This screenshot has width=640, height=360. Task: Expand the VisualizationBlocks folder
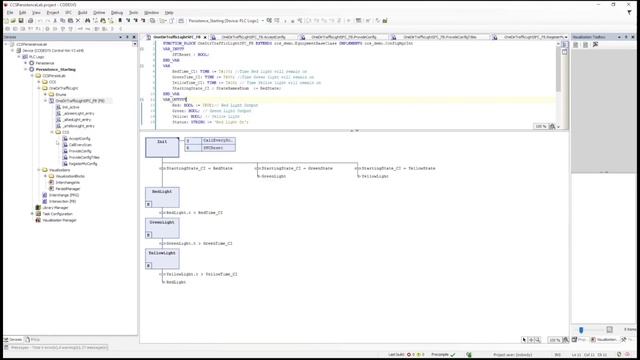[45, 176]
